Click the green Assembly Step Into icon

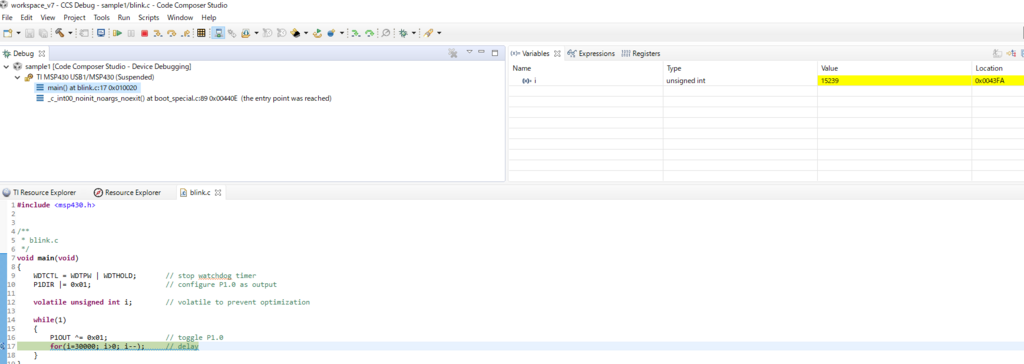pyautogui.click(x=355, y=33)
